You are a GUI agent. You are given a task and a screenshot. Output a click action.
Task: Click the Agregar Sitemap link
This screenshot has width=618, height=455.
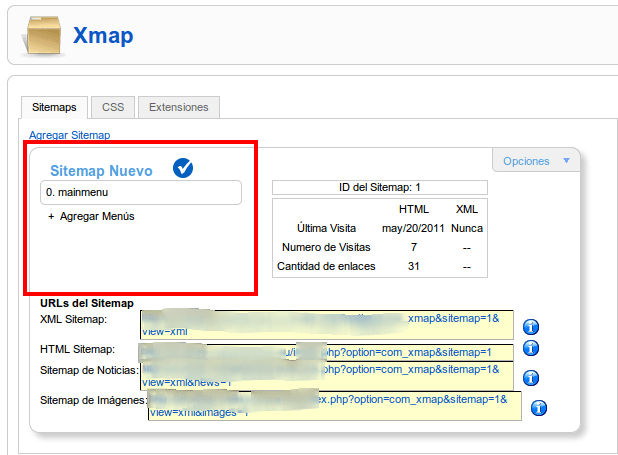click(x=70, y=135)
